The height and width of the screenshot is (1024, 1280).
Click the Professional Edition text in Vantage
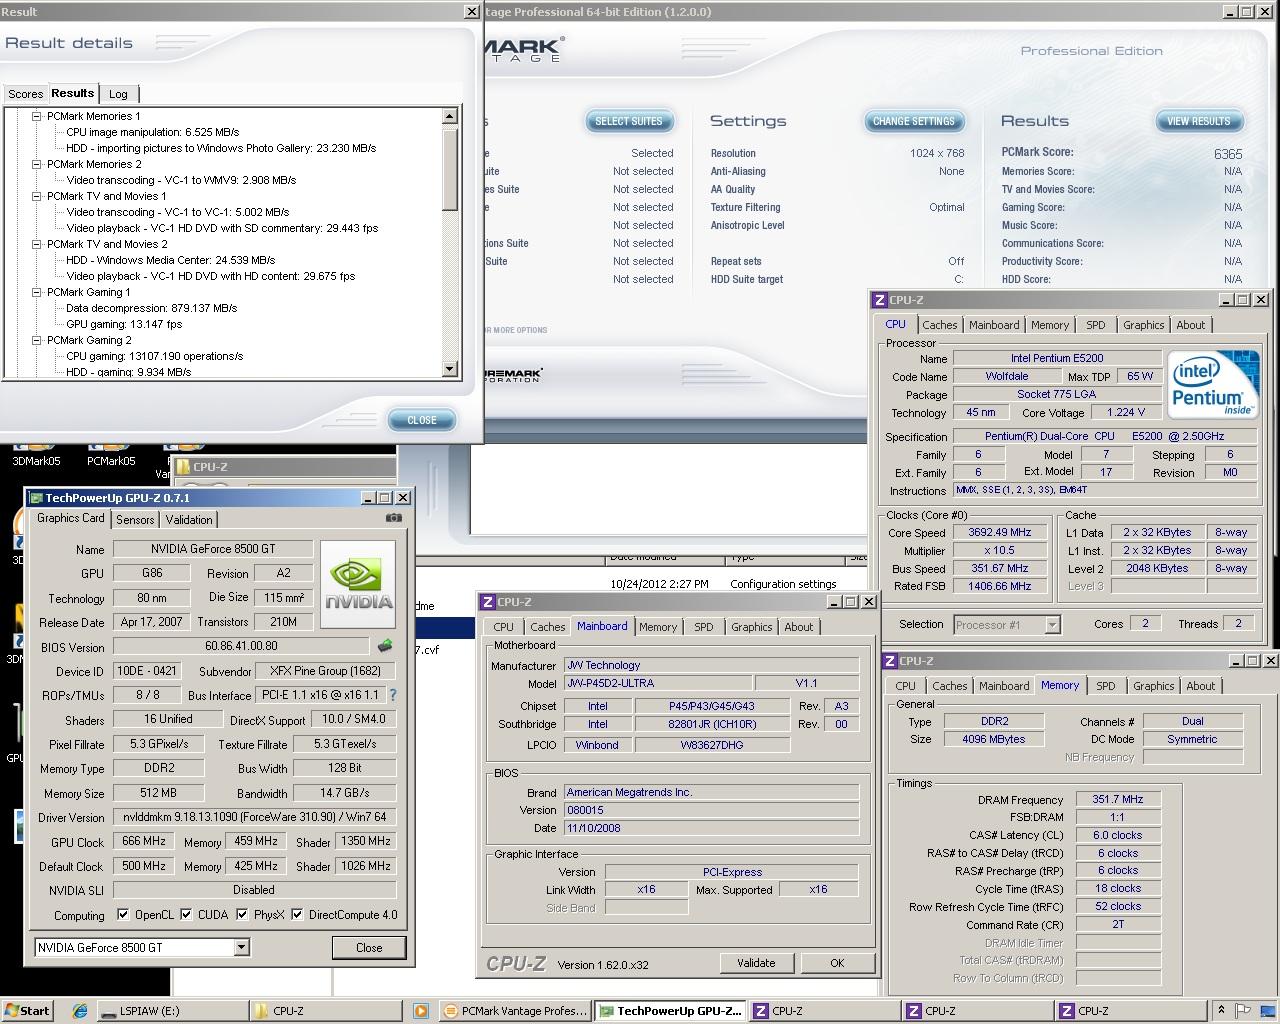click(1091, 51)
